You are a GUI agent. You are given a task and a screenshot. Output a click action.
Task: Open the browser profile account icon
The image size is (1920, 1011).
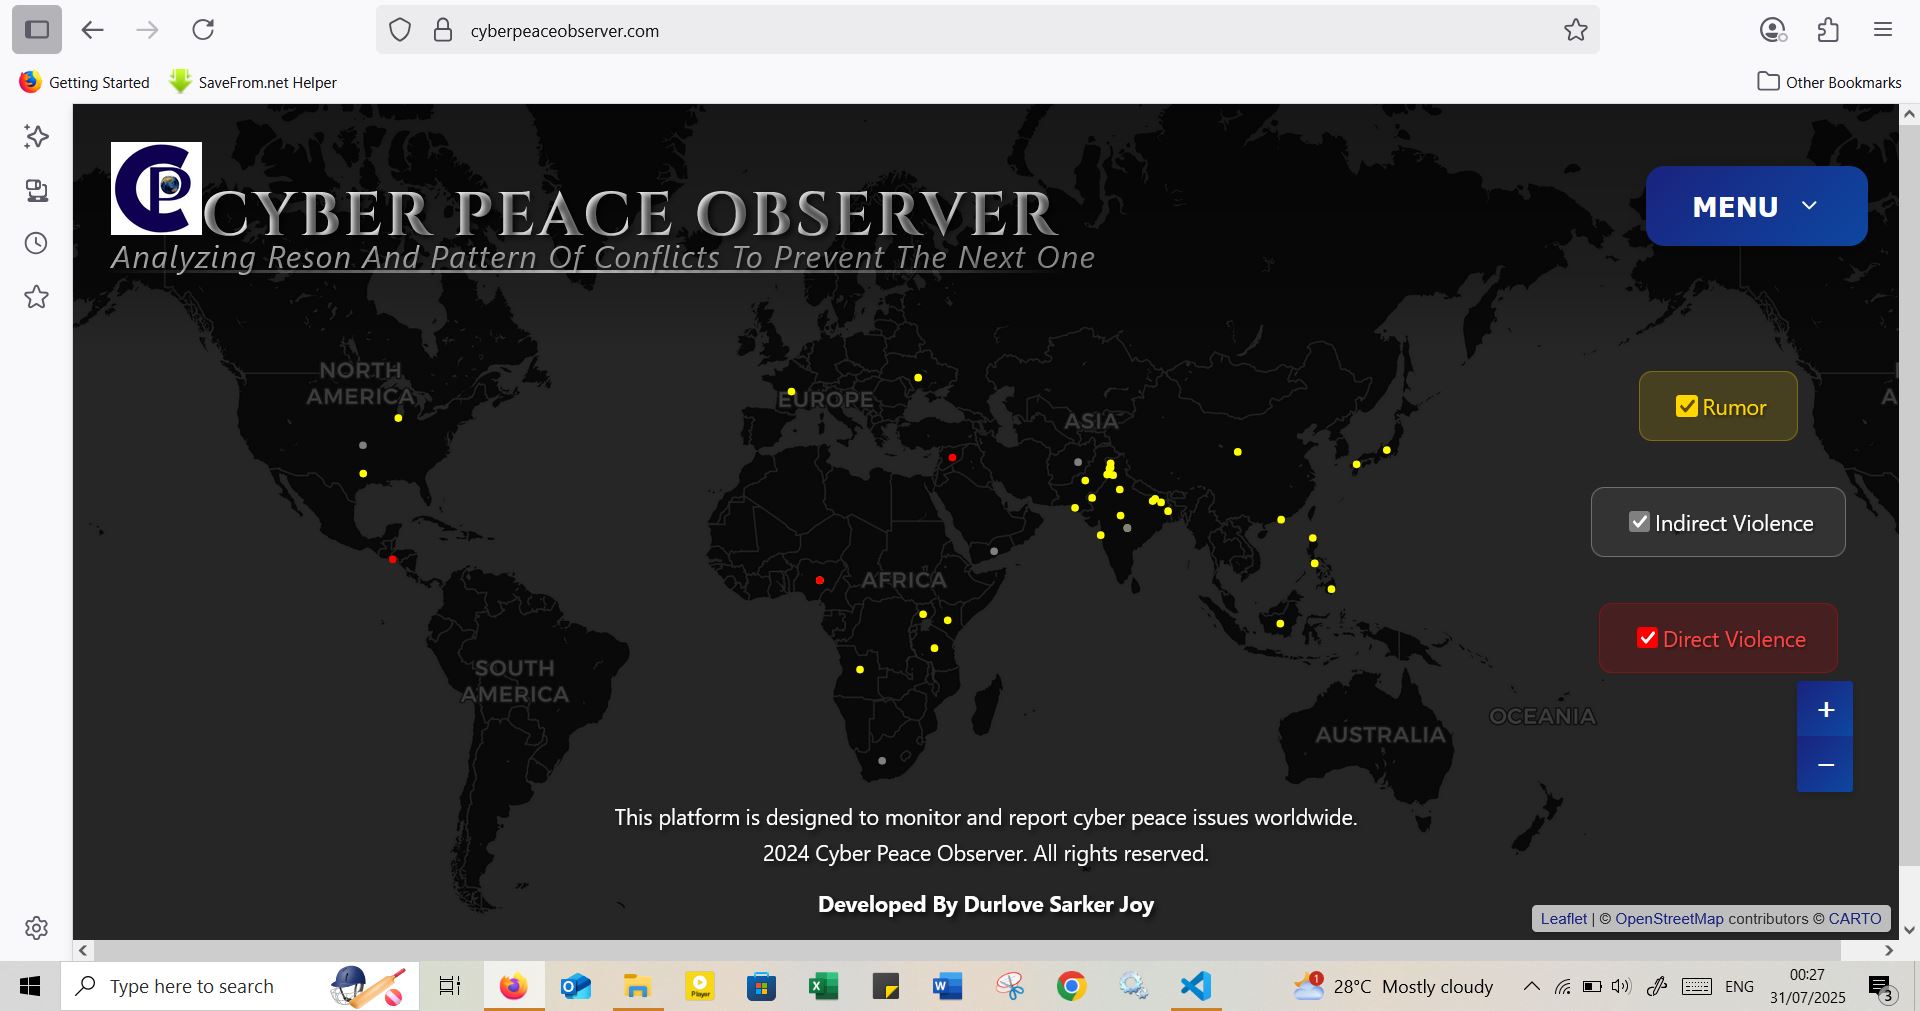1773,30
